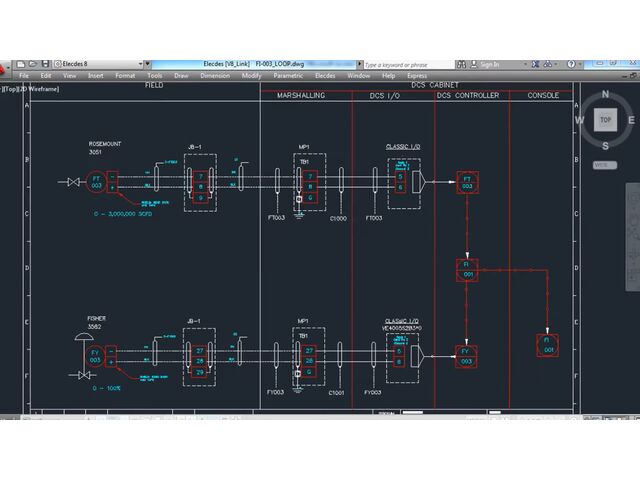The height and width of the screenshot is (480, 640).
Task: Open the WCS coordinate system dropdown
Action: pyautogui.click(x=604, y=164)
